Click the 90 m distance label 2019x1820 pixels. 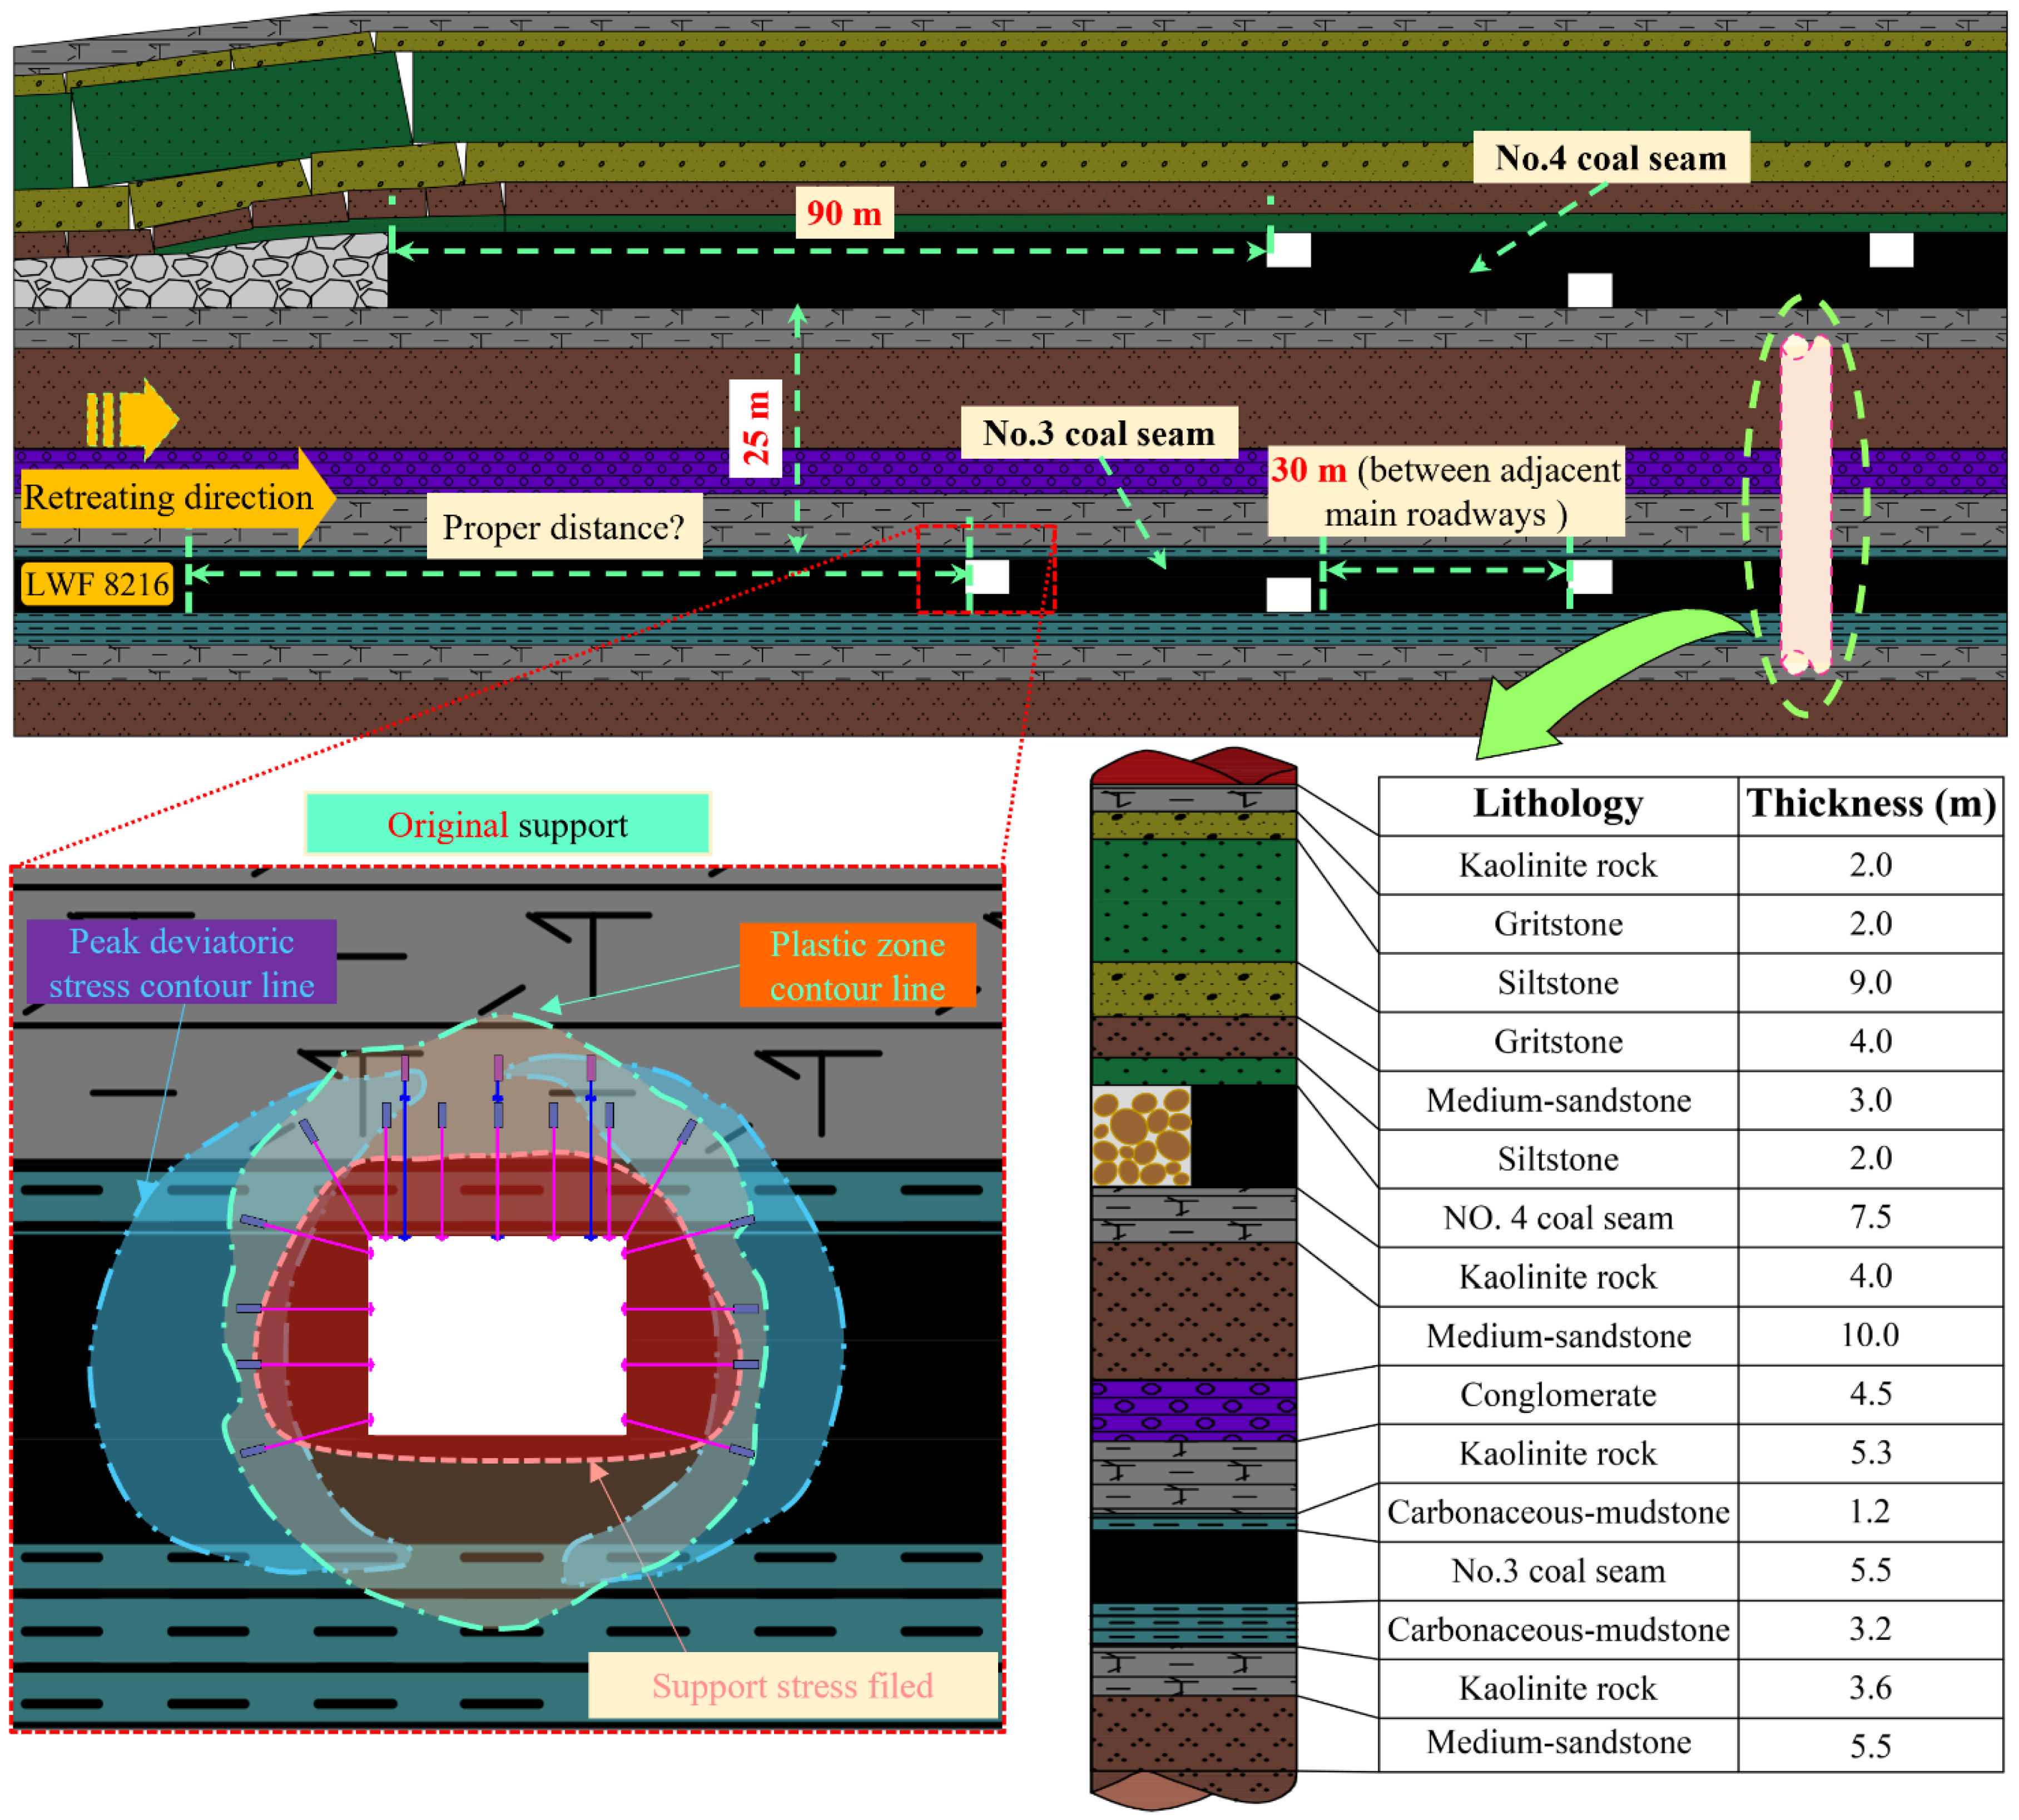point(844,213)
